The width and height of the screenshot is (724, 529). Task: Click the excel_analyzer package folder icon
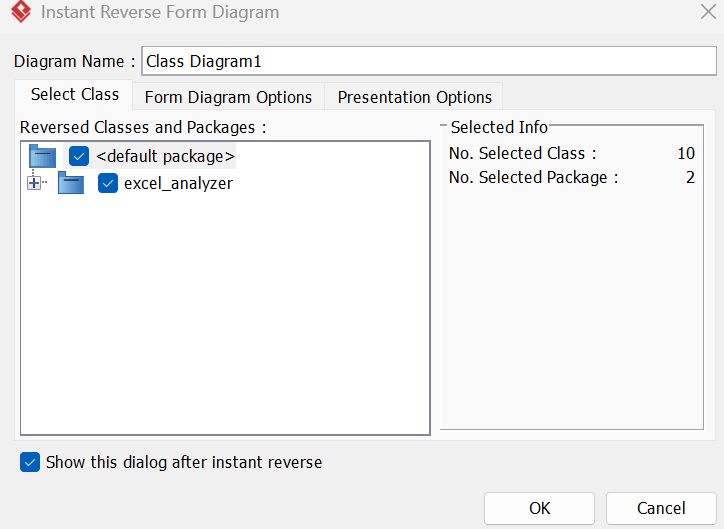click(71, 183)
